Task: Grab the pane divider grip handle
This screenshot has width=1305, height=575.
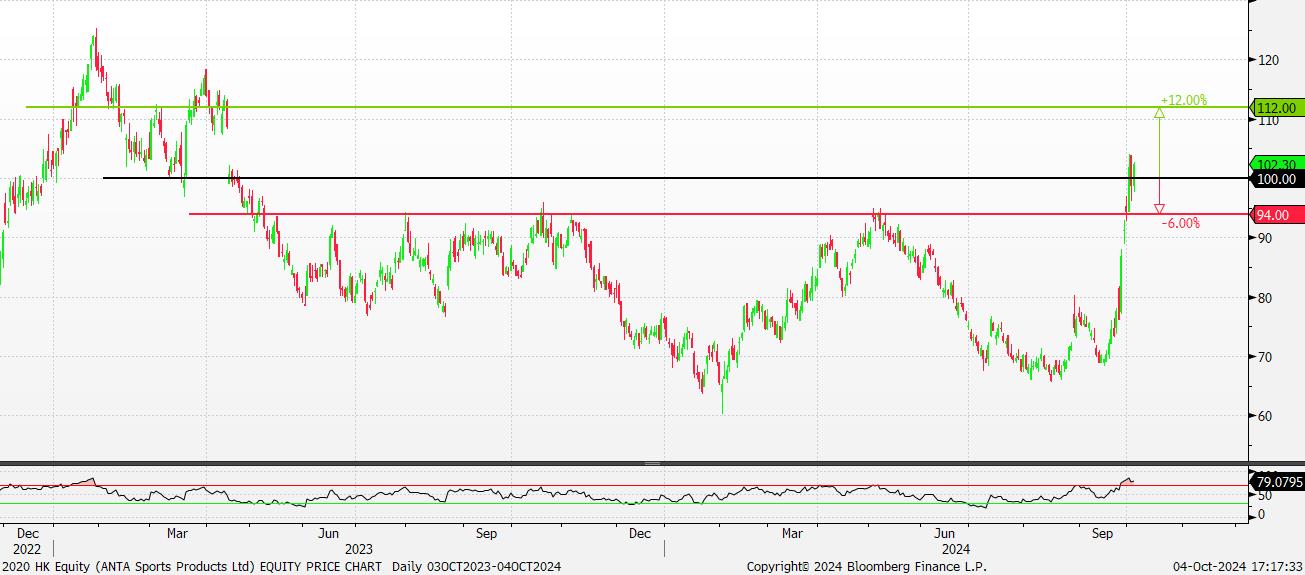Action: pos(652,464)
